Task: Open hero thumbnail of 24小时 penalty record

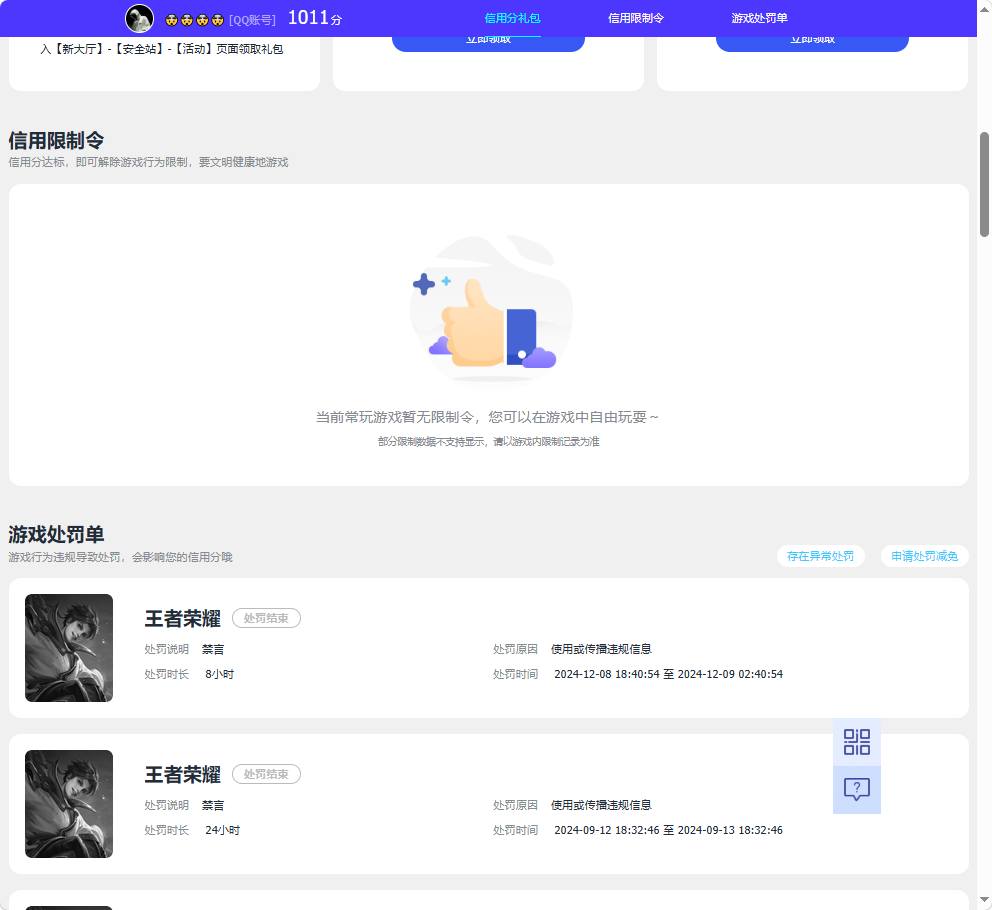Action: click(69, 804)
